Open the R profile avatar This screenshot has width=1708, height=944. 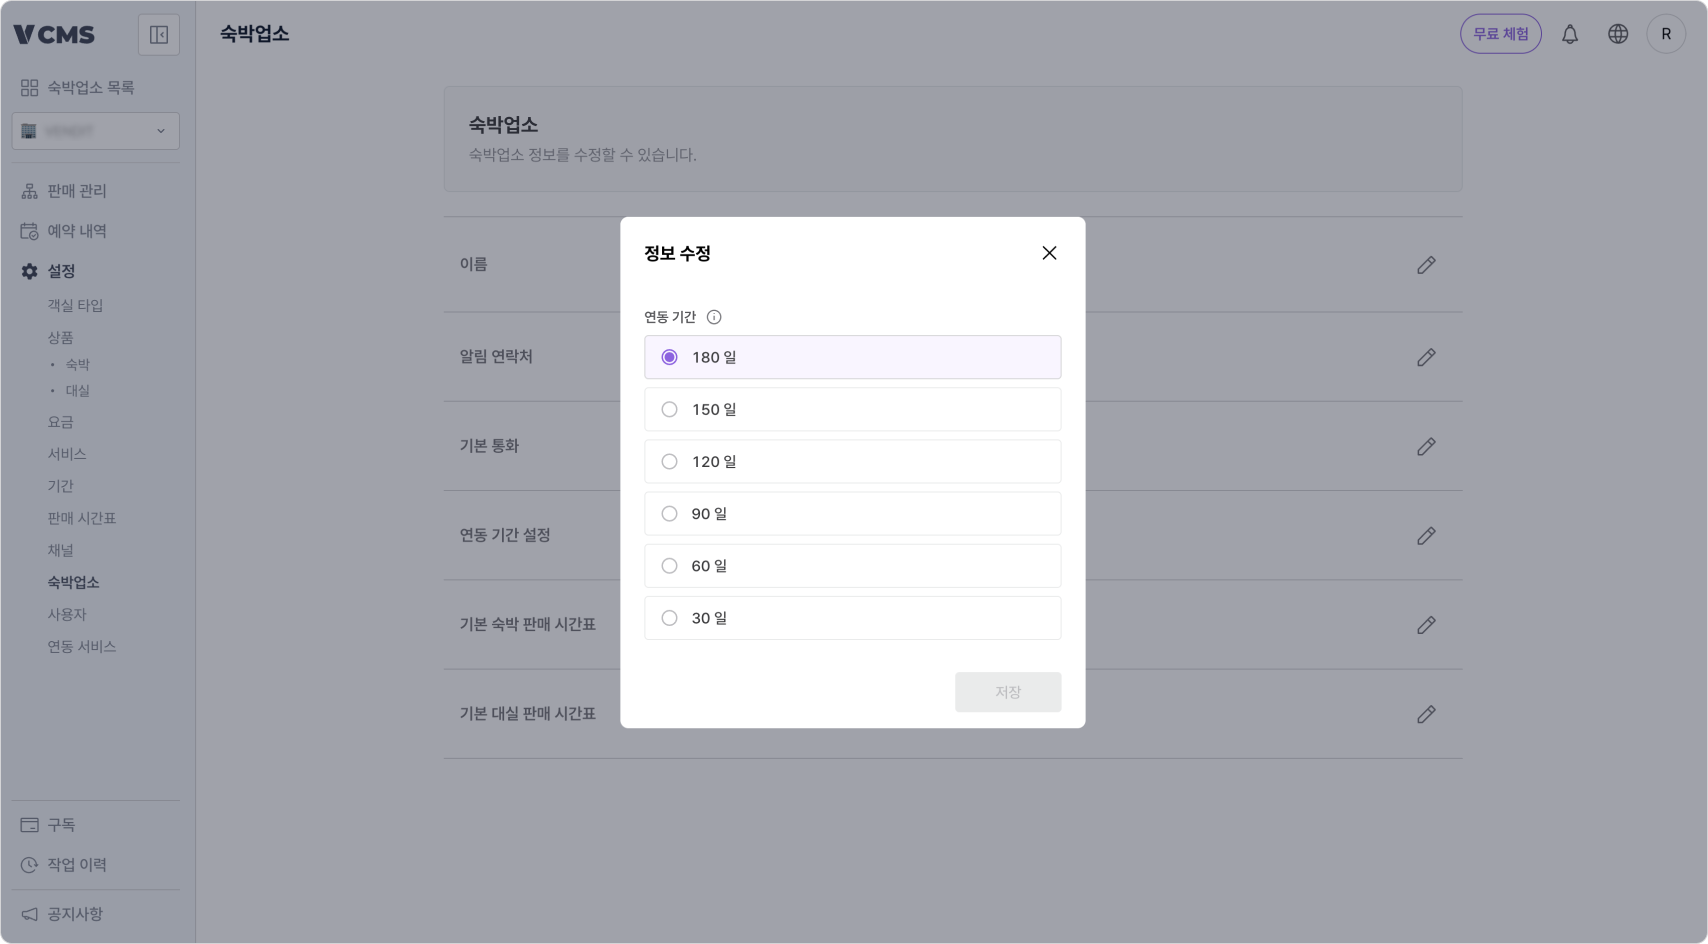coord(1666,33)
